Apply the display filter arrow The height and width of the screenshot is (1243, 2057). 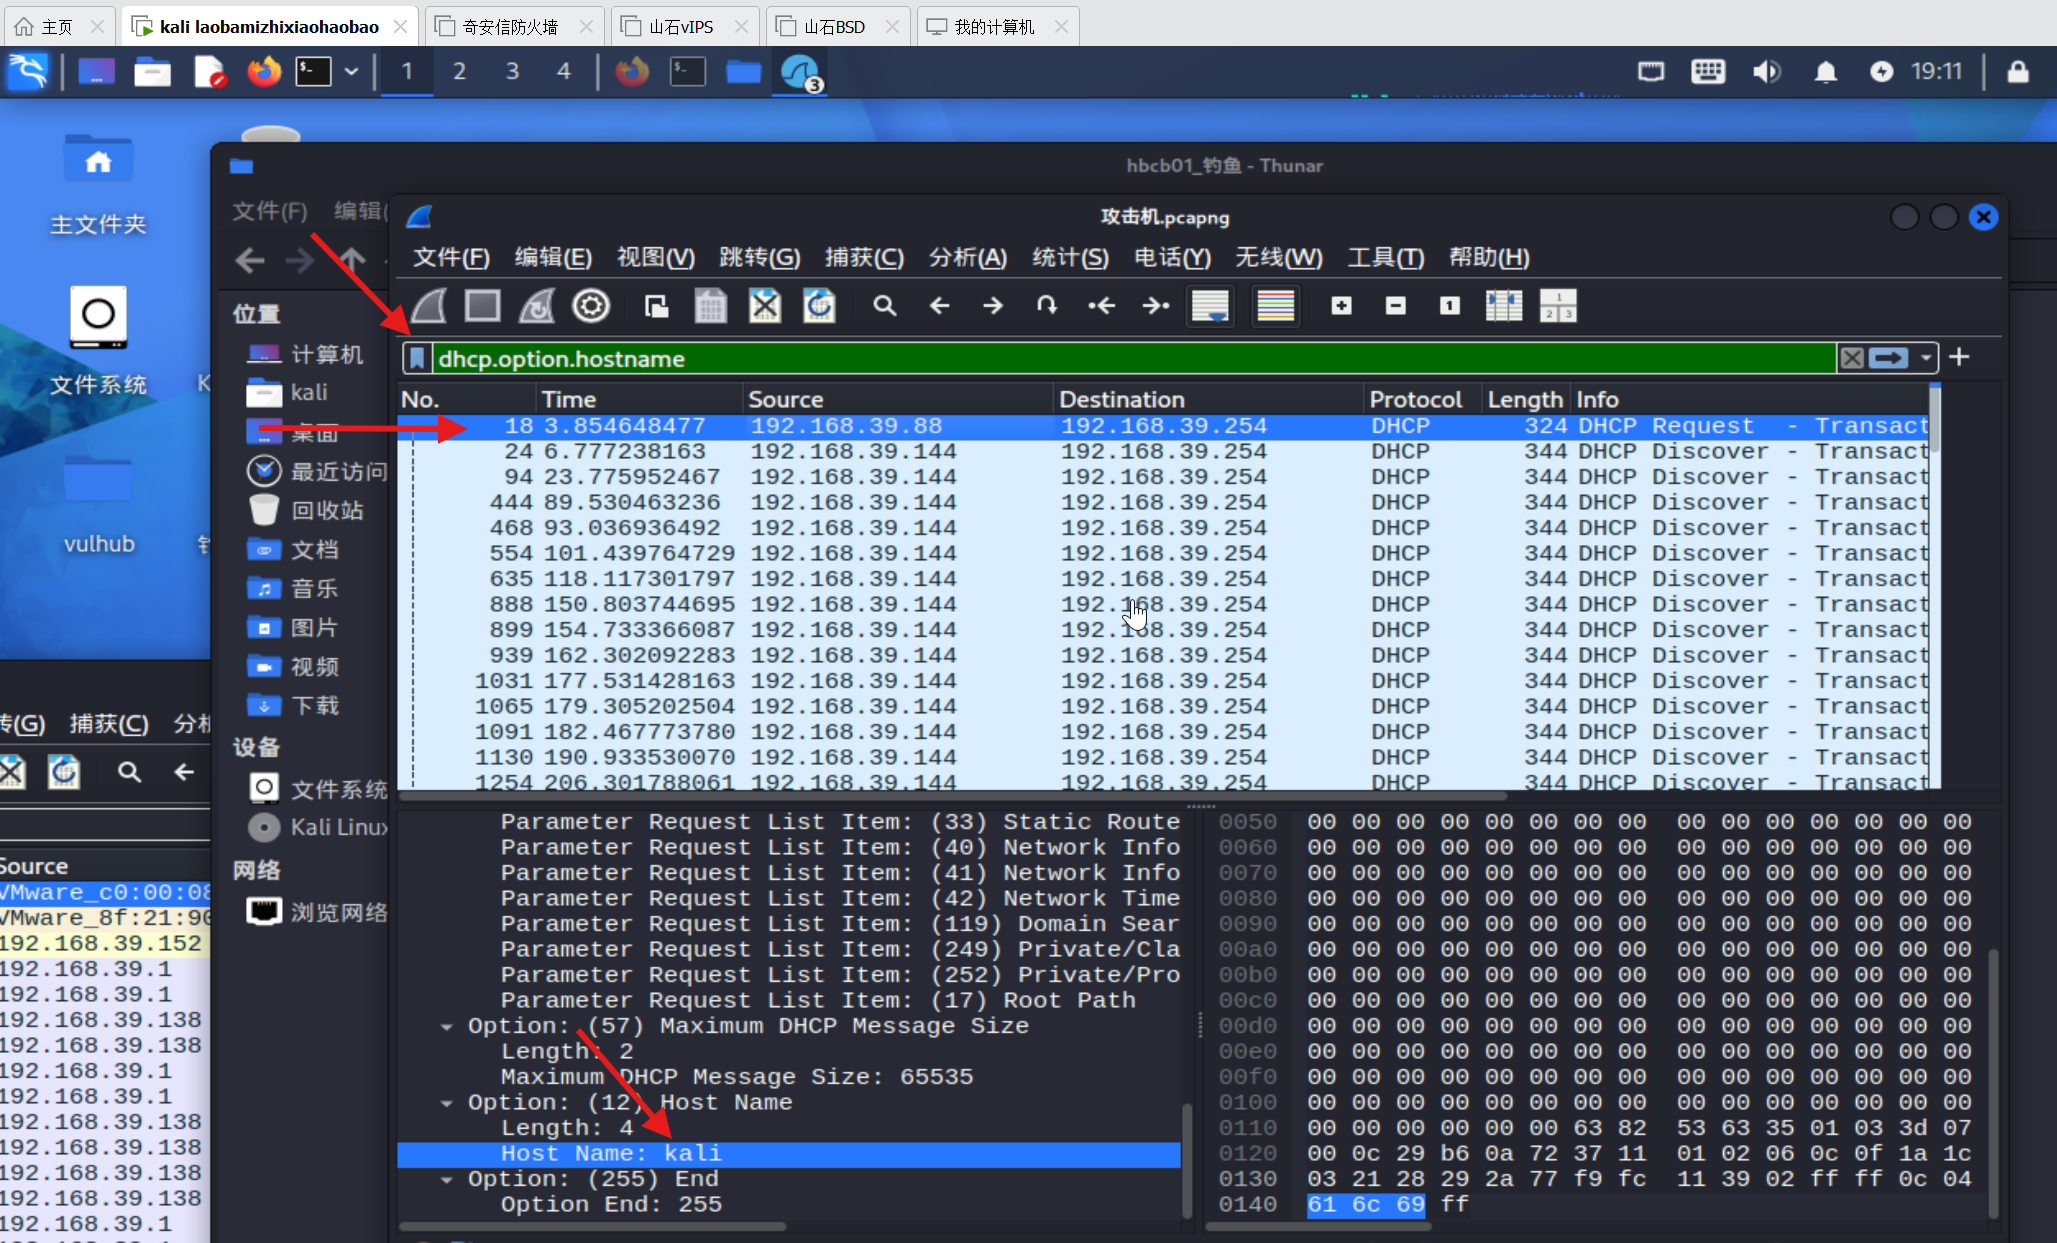[1888, 358]
